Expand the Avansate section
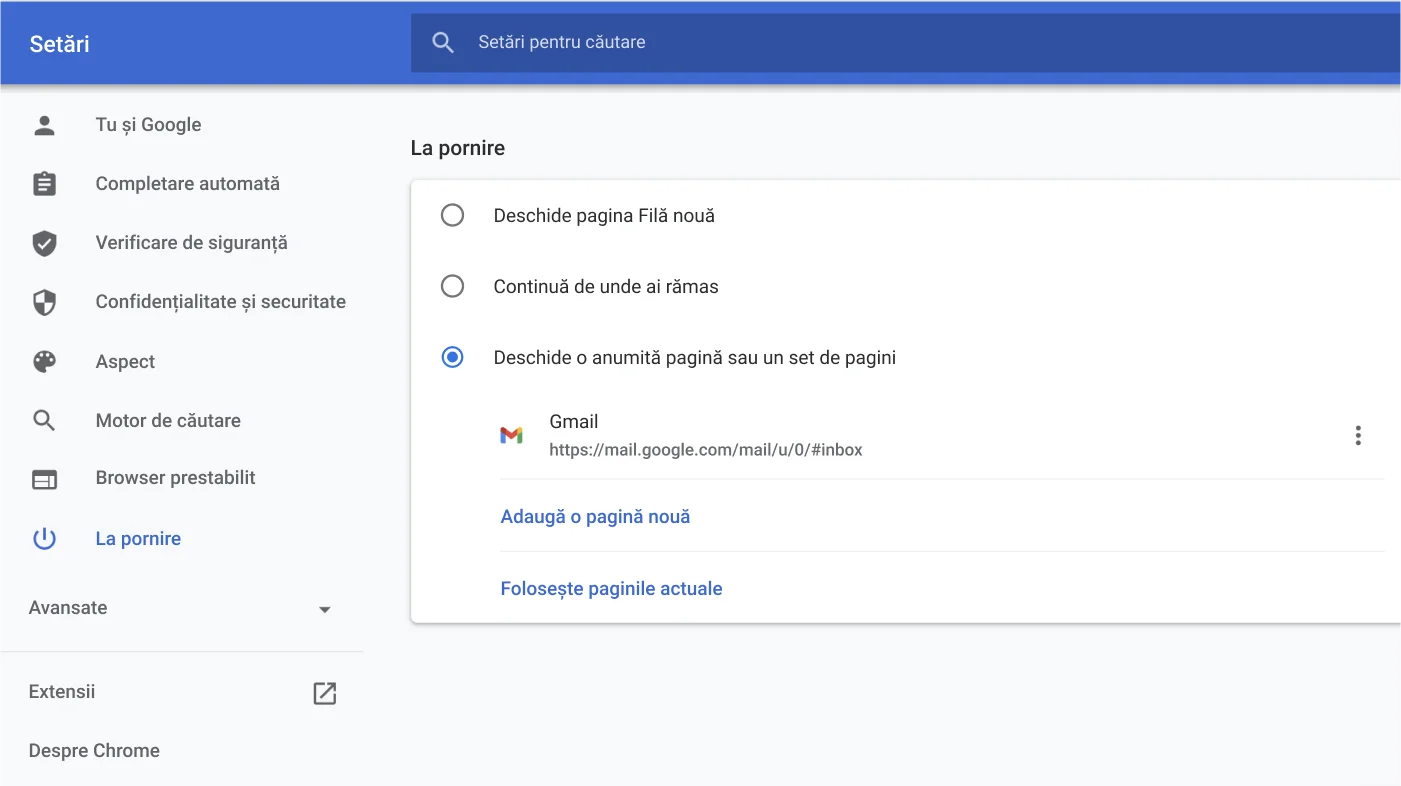 pos(324,608)
